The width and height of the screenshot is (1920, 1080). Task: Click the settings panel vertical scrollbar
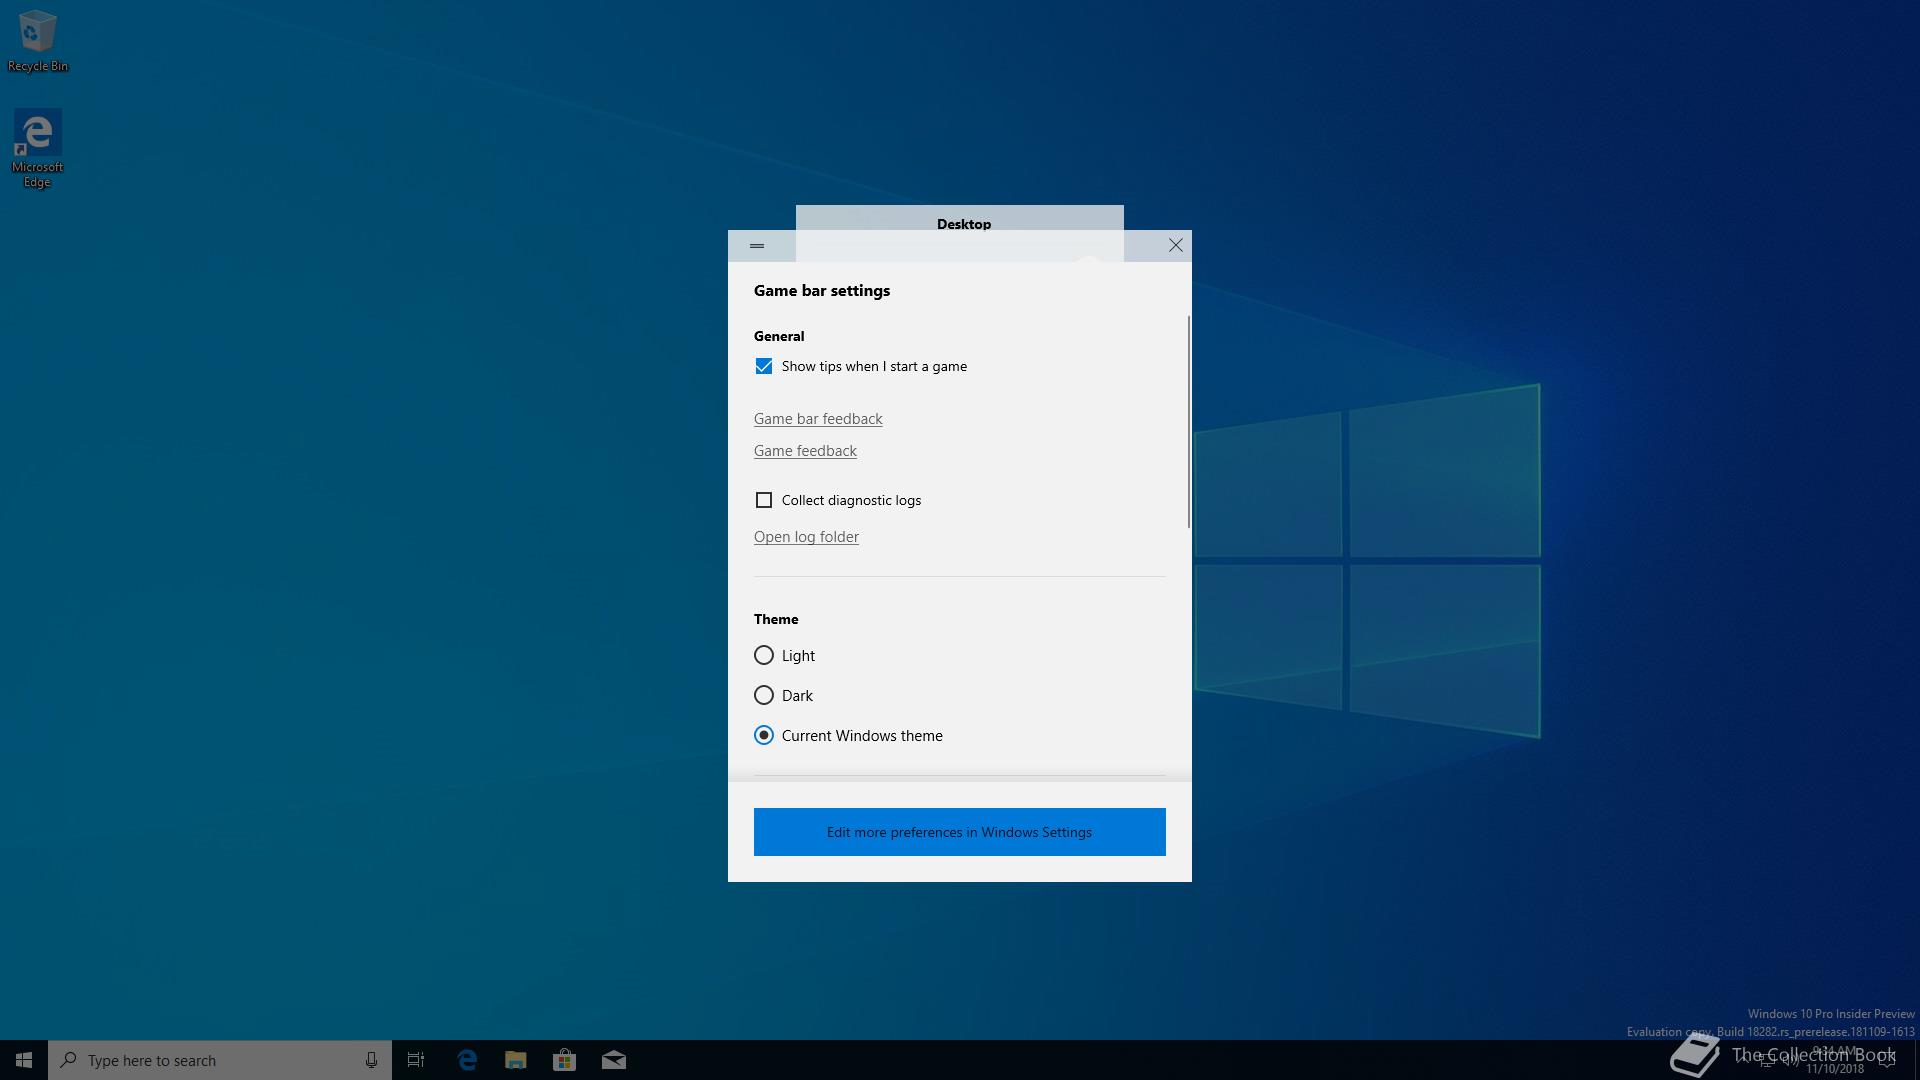pyautogui.click(x=1189, y=421)
